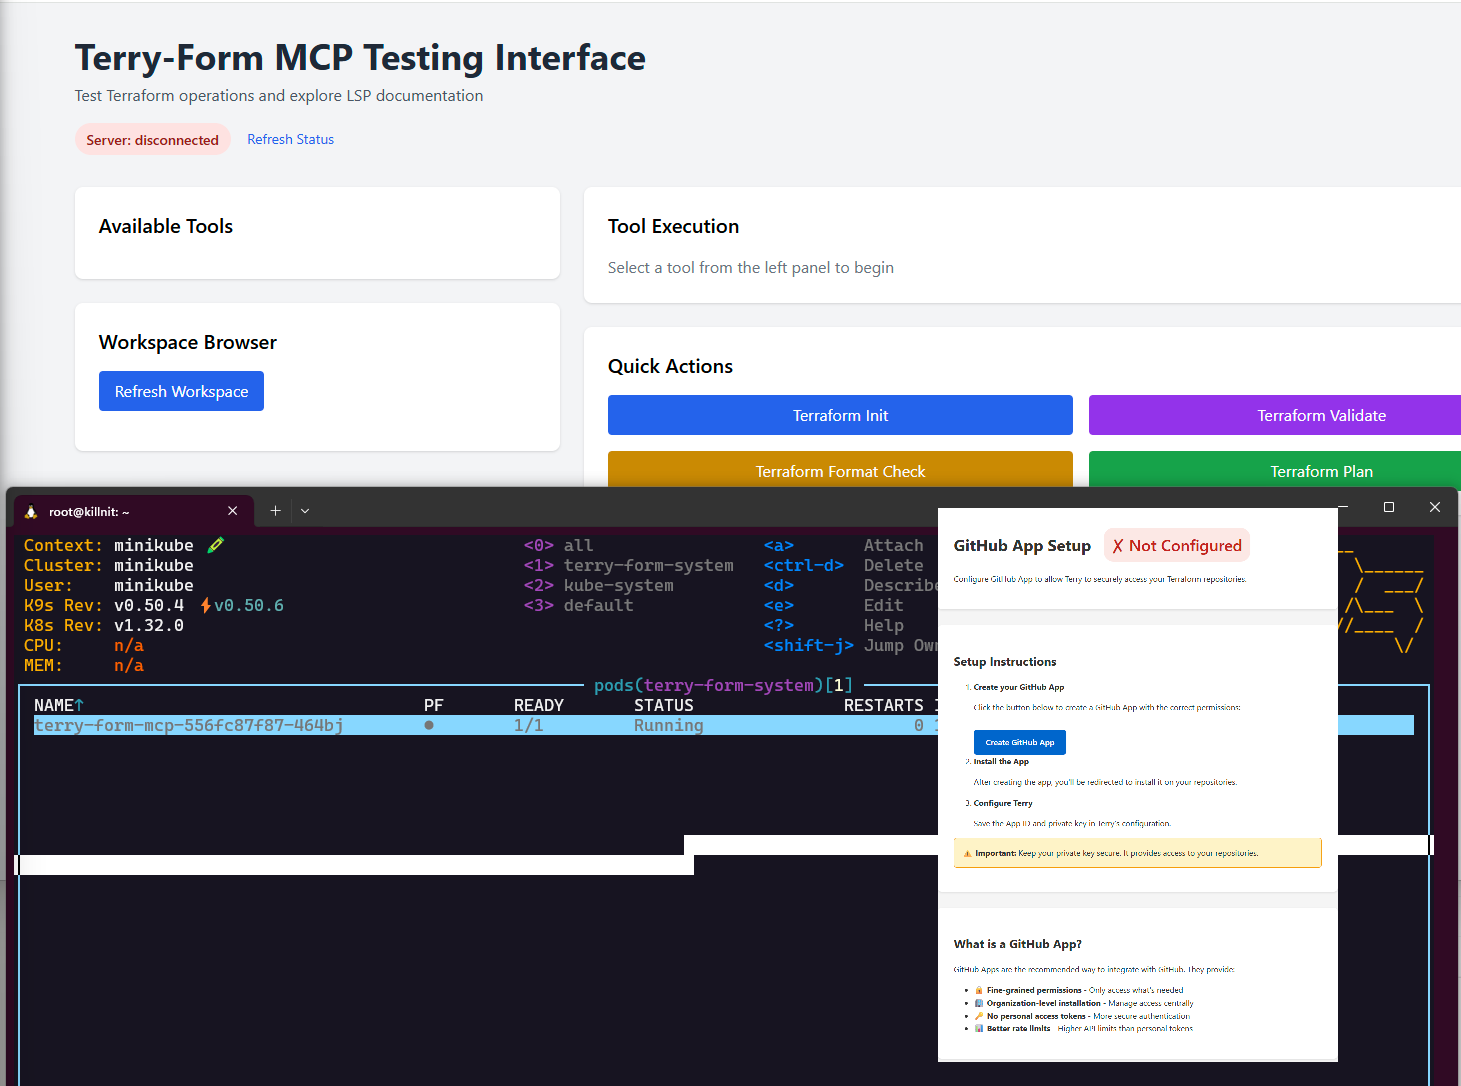Open a new terminal tab with the plus icon
The width and height of the screenshot is (1461, 1086).
275,511
